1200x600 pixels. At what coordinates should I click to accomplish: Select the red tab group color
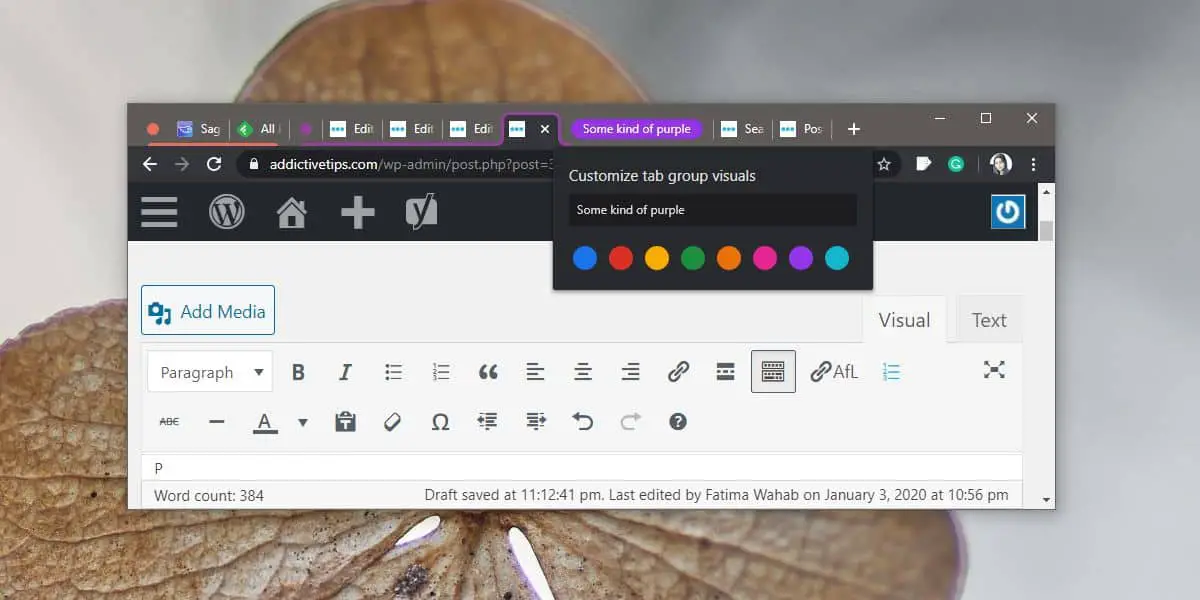pyautogui.click(x=621, y=258)
